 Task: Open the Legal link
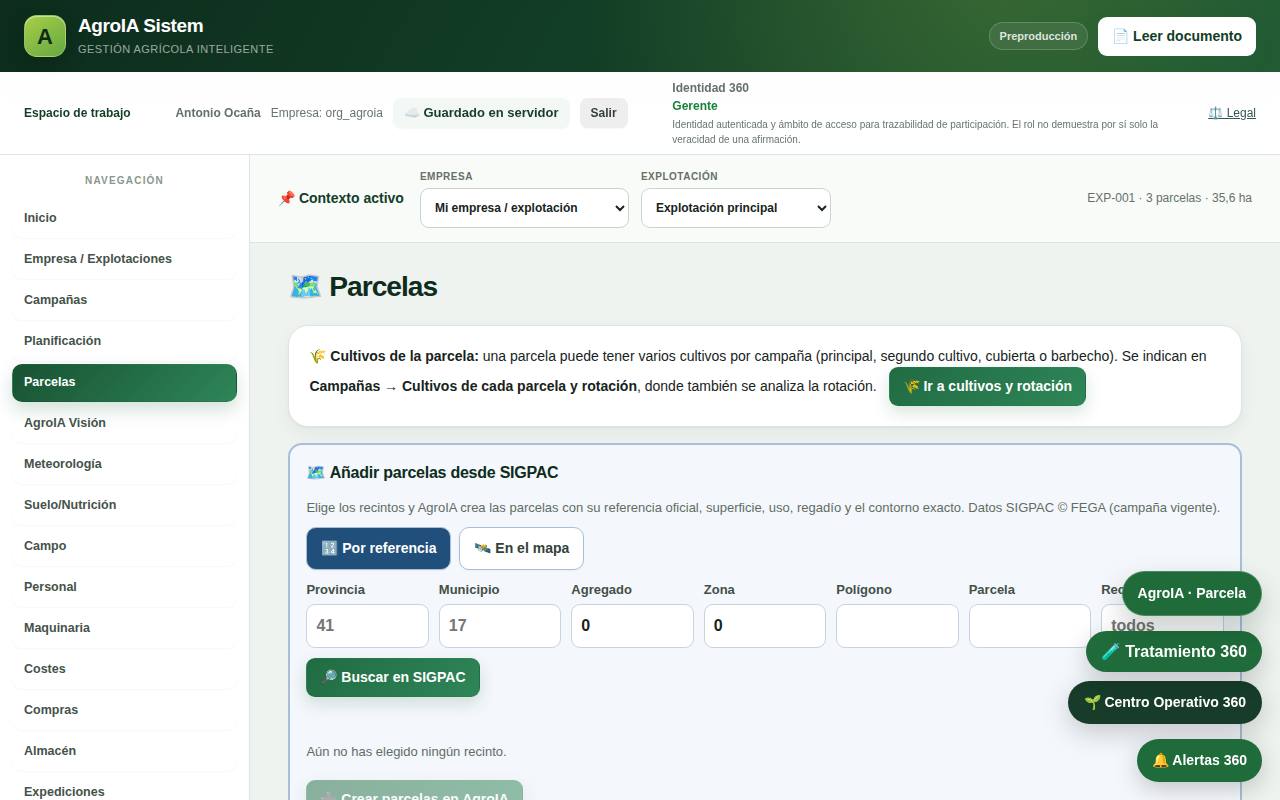(1232, 113)
